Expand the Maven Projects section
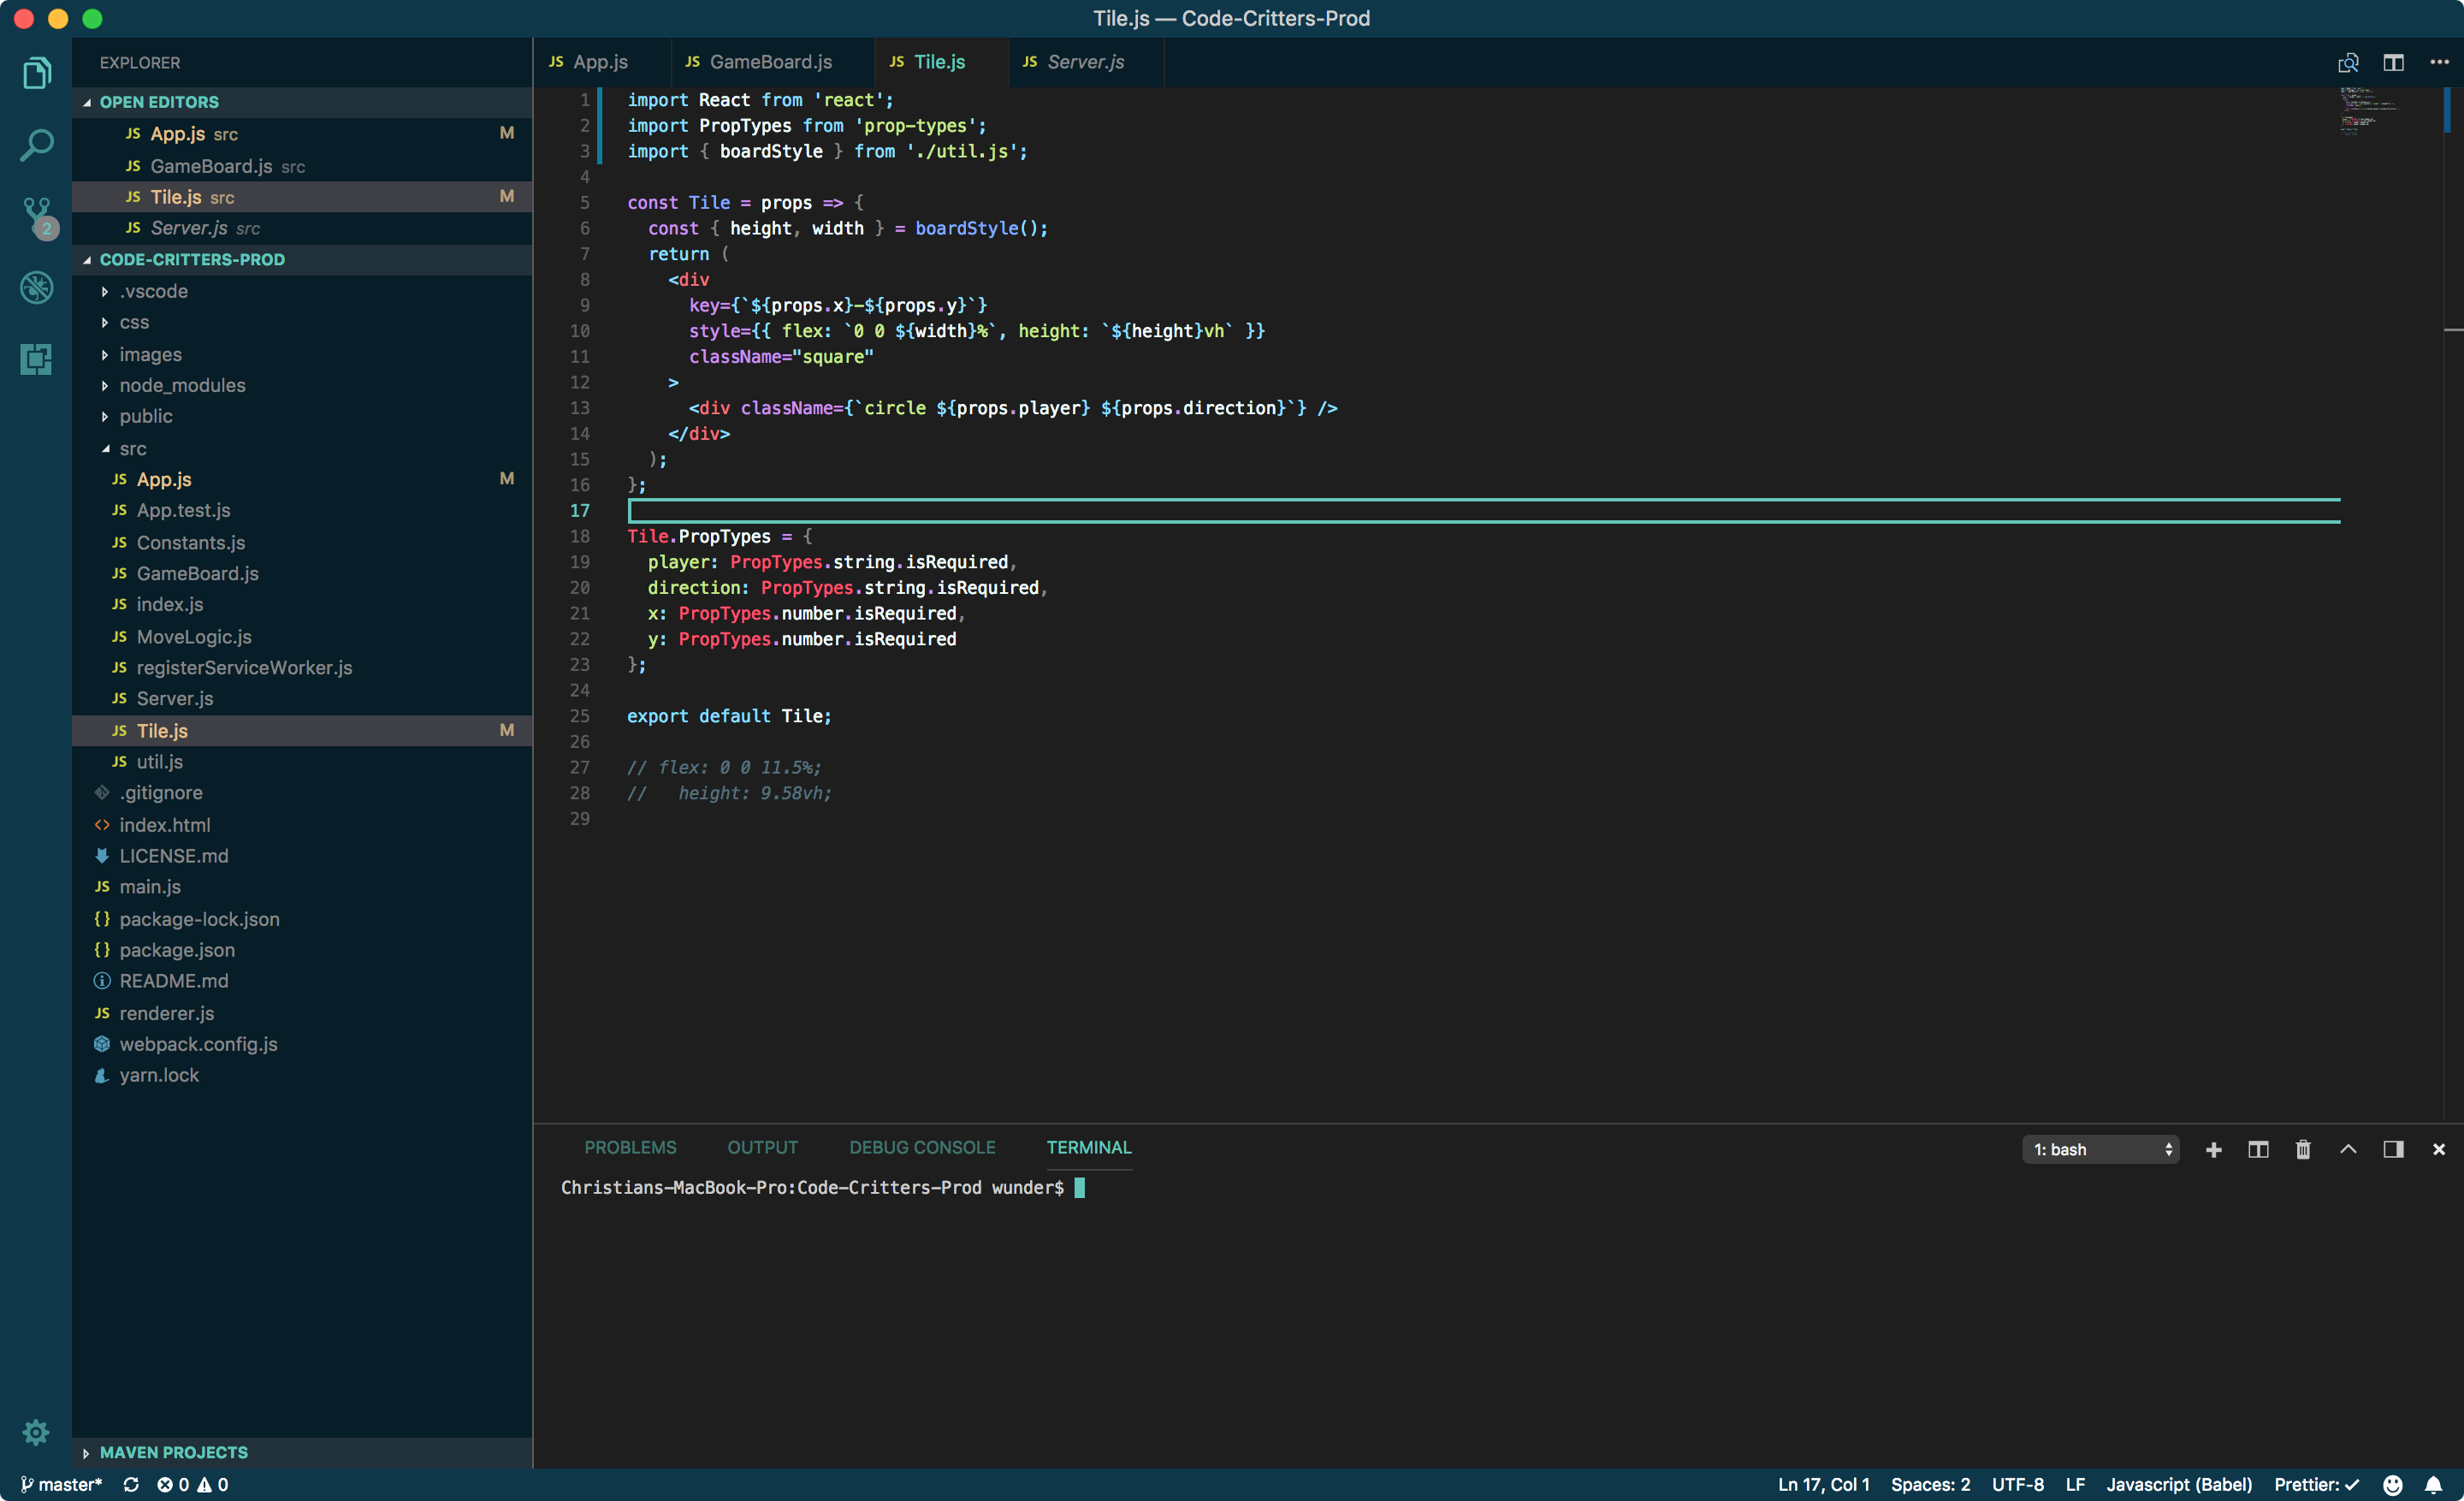Screen dimensions: 2464x1501 click(x=173, y=1452)
